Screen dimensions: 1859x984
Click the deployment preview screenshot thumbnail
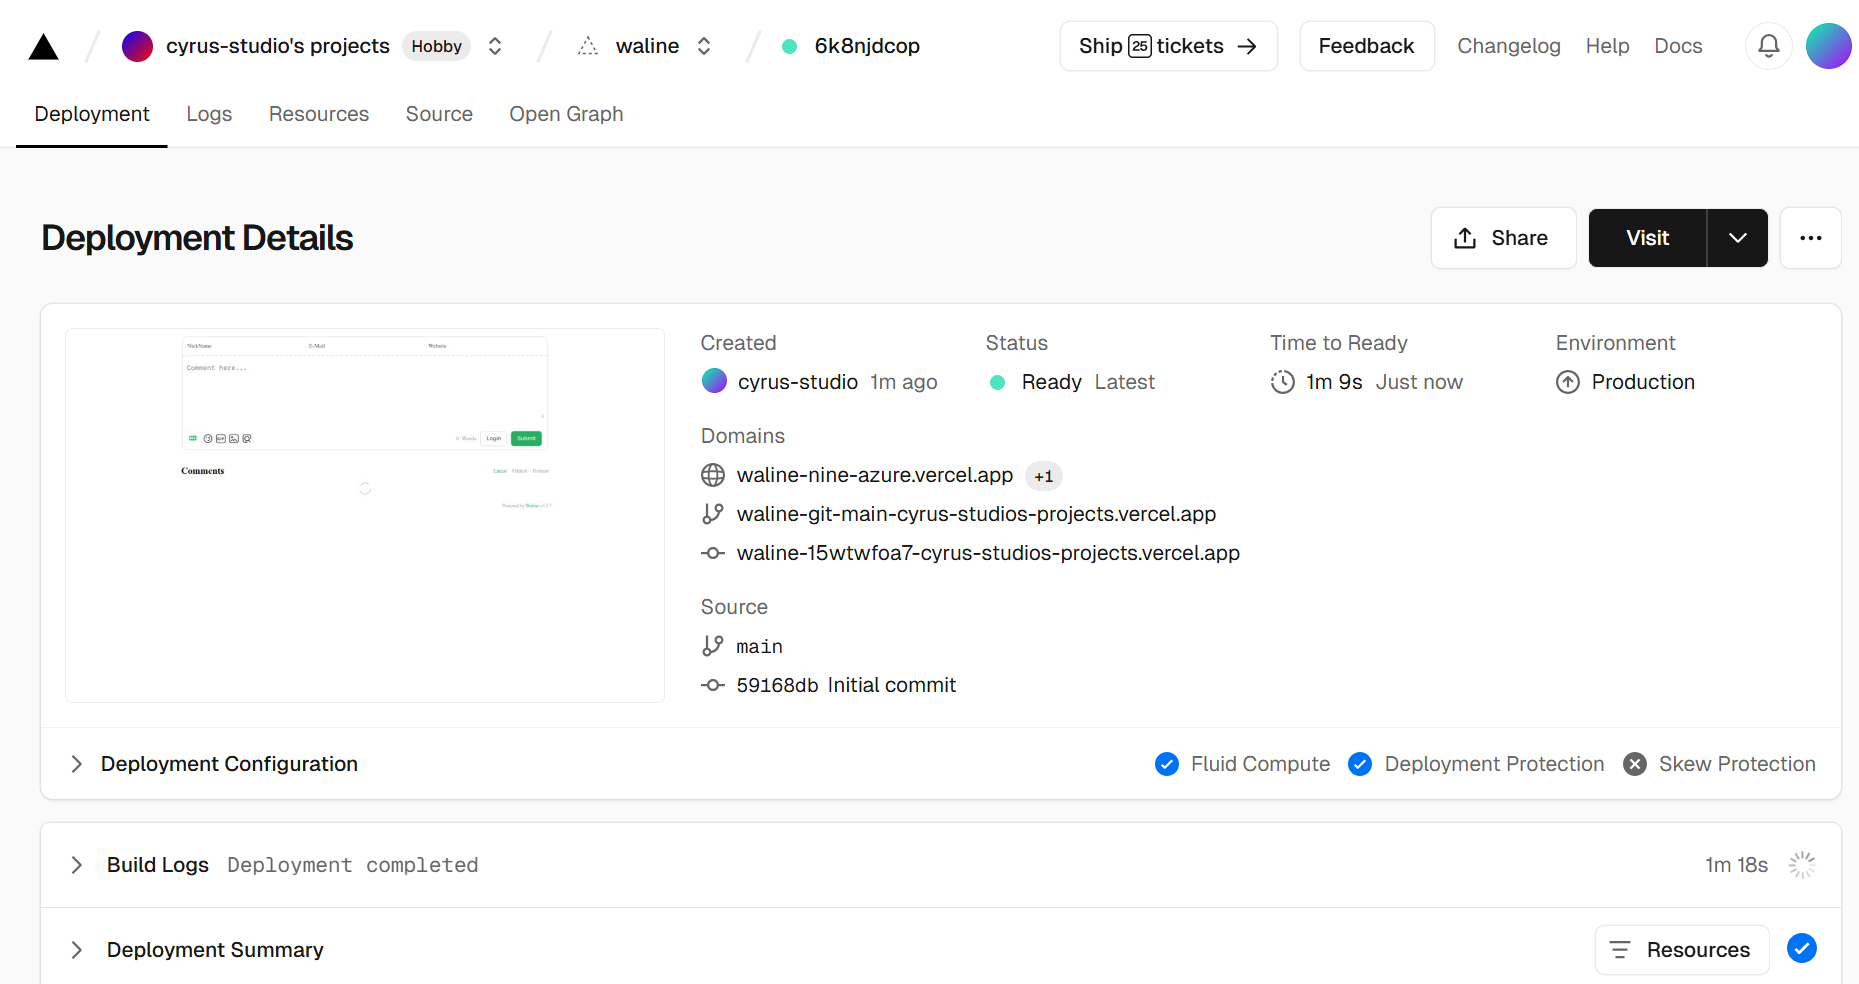365,515
